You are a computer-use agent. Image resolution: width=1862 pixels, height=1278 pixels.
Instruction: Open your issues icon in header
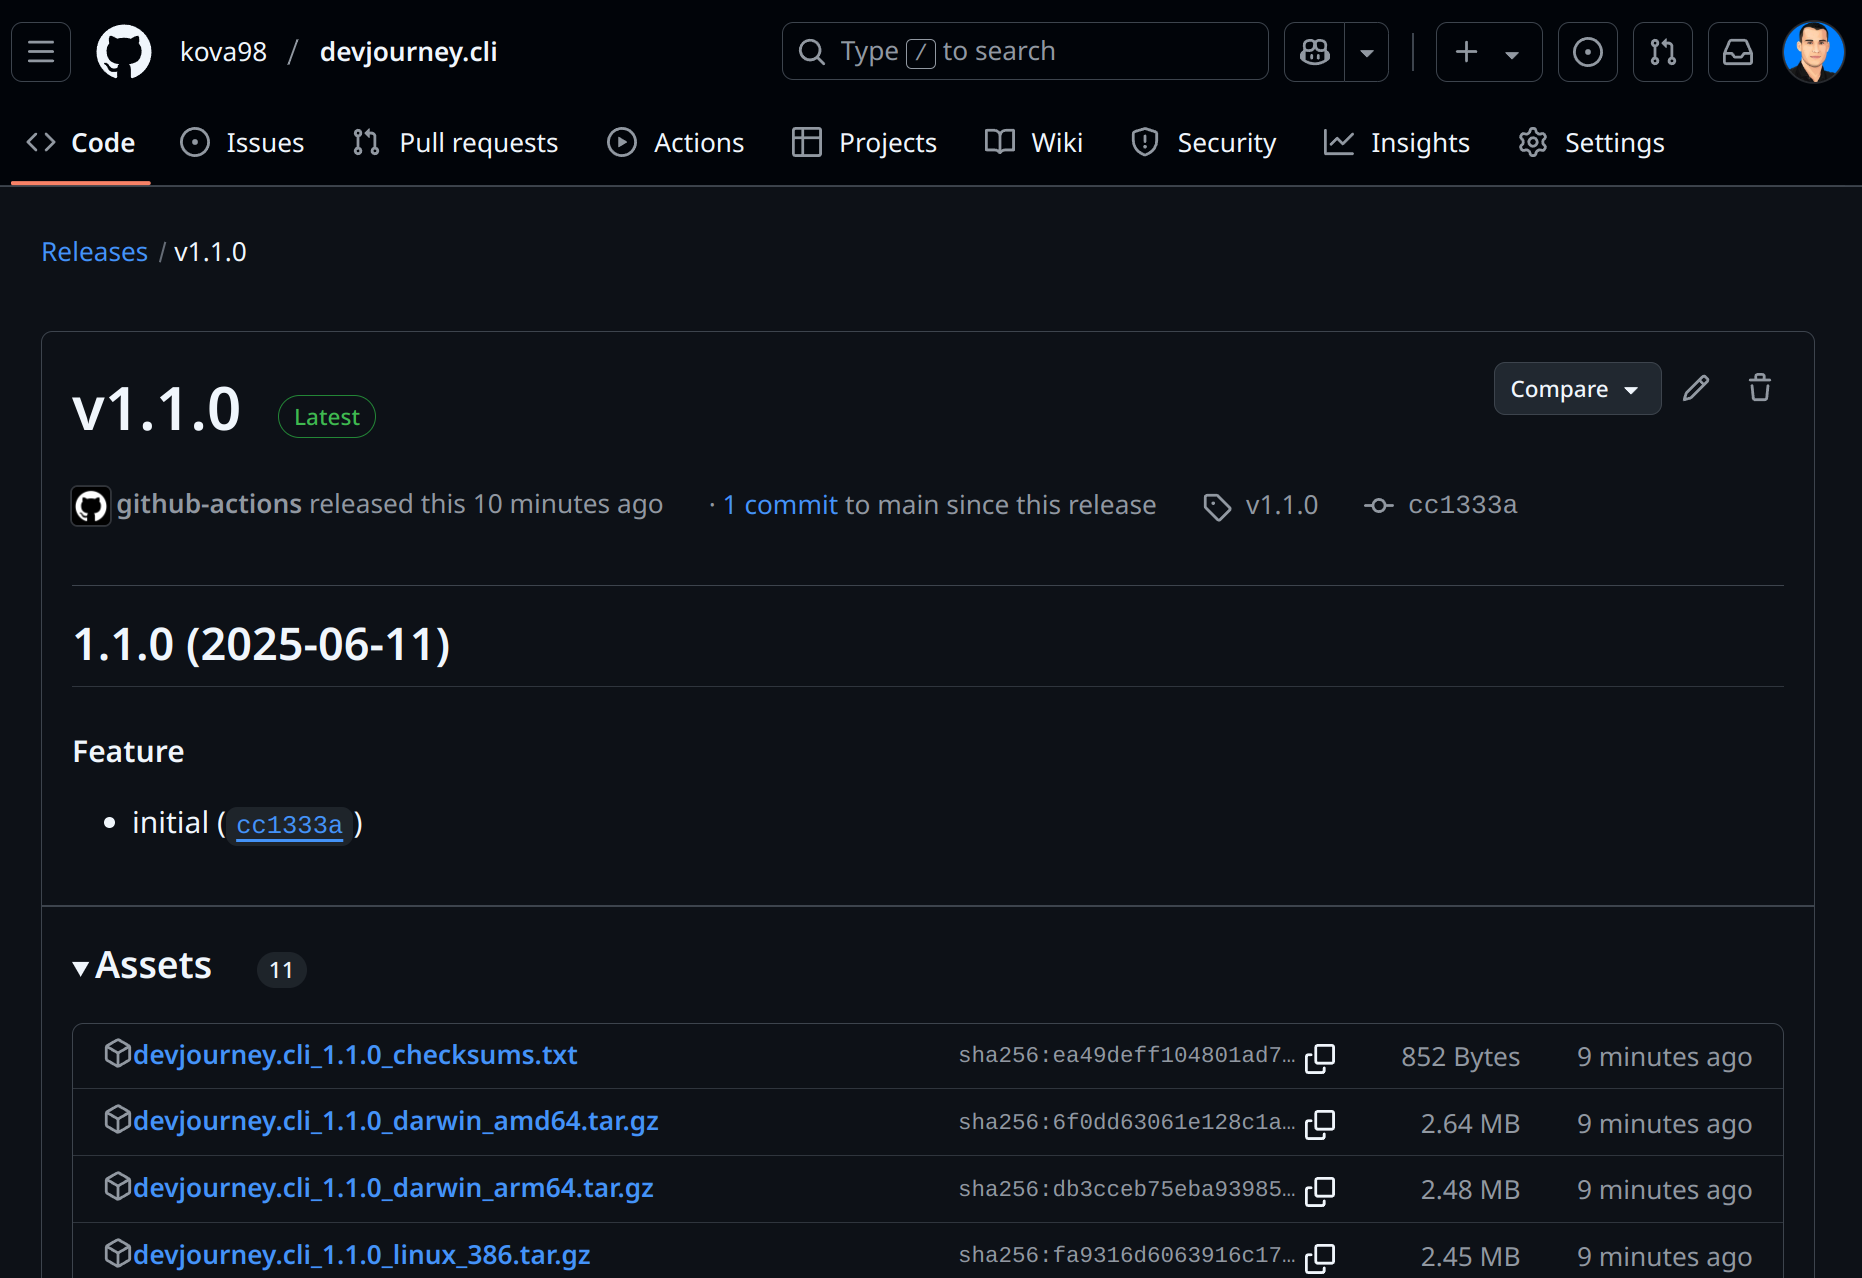pos(1588,52)
